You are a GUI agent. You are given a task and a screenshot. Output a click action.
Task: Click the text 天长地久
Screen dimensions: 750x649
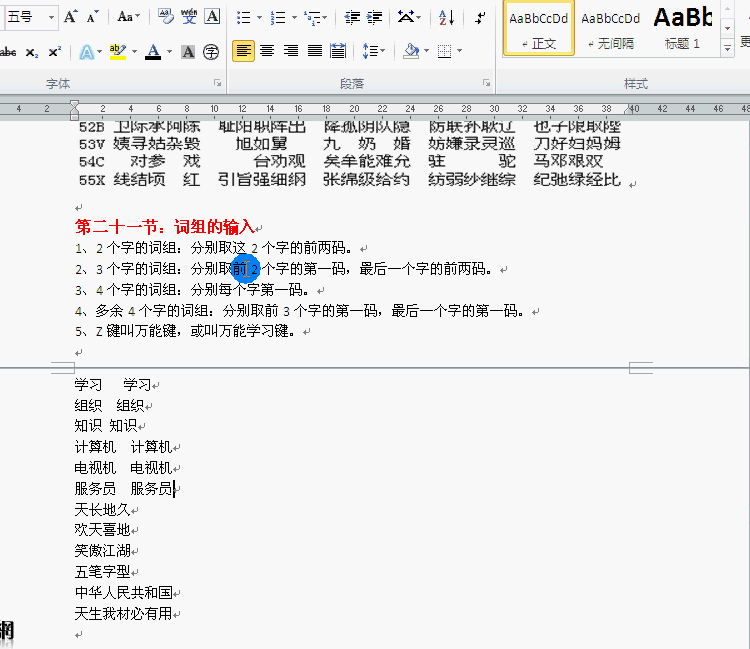click(x=102, y=510)
